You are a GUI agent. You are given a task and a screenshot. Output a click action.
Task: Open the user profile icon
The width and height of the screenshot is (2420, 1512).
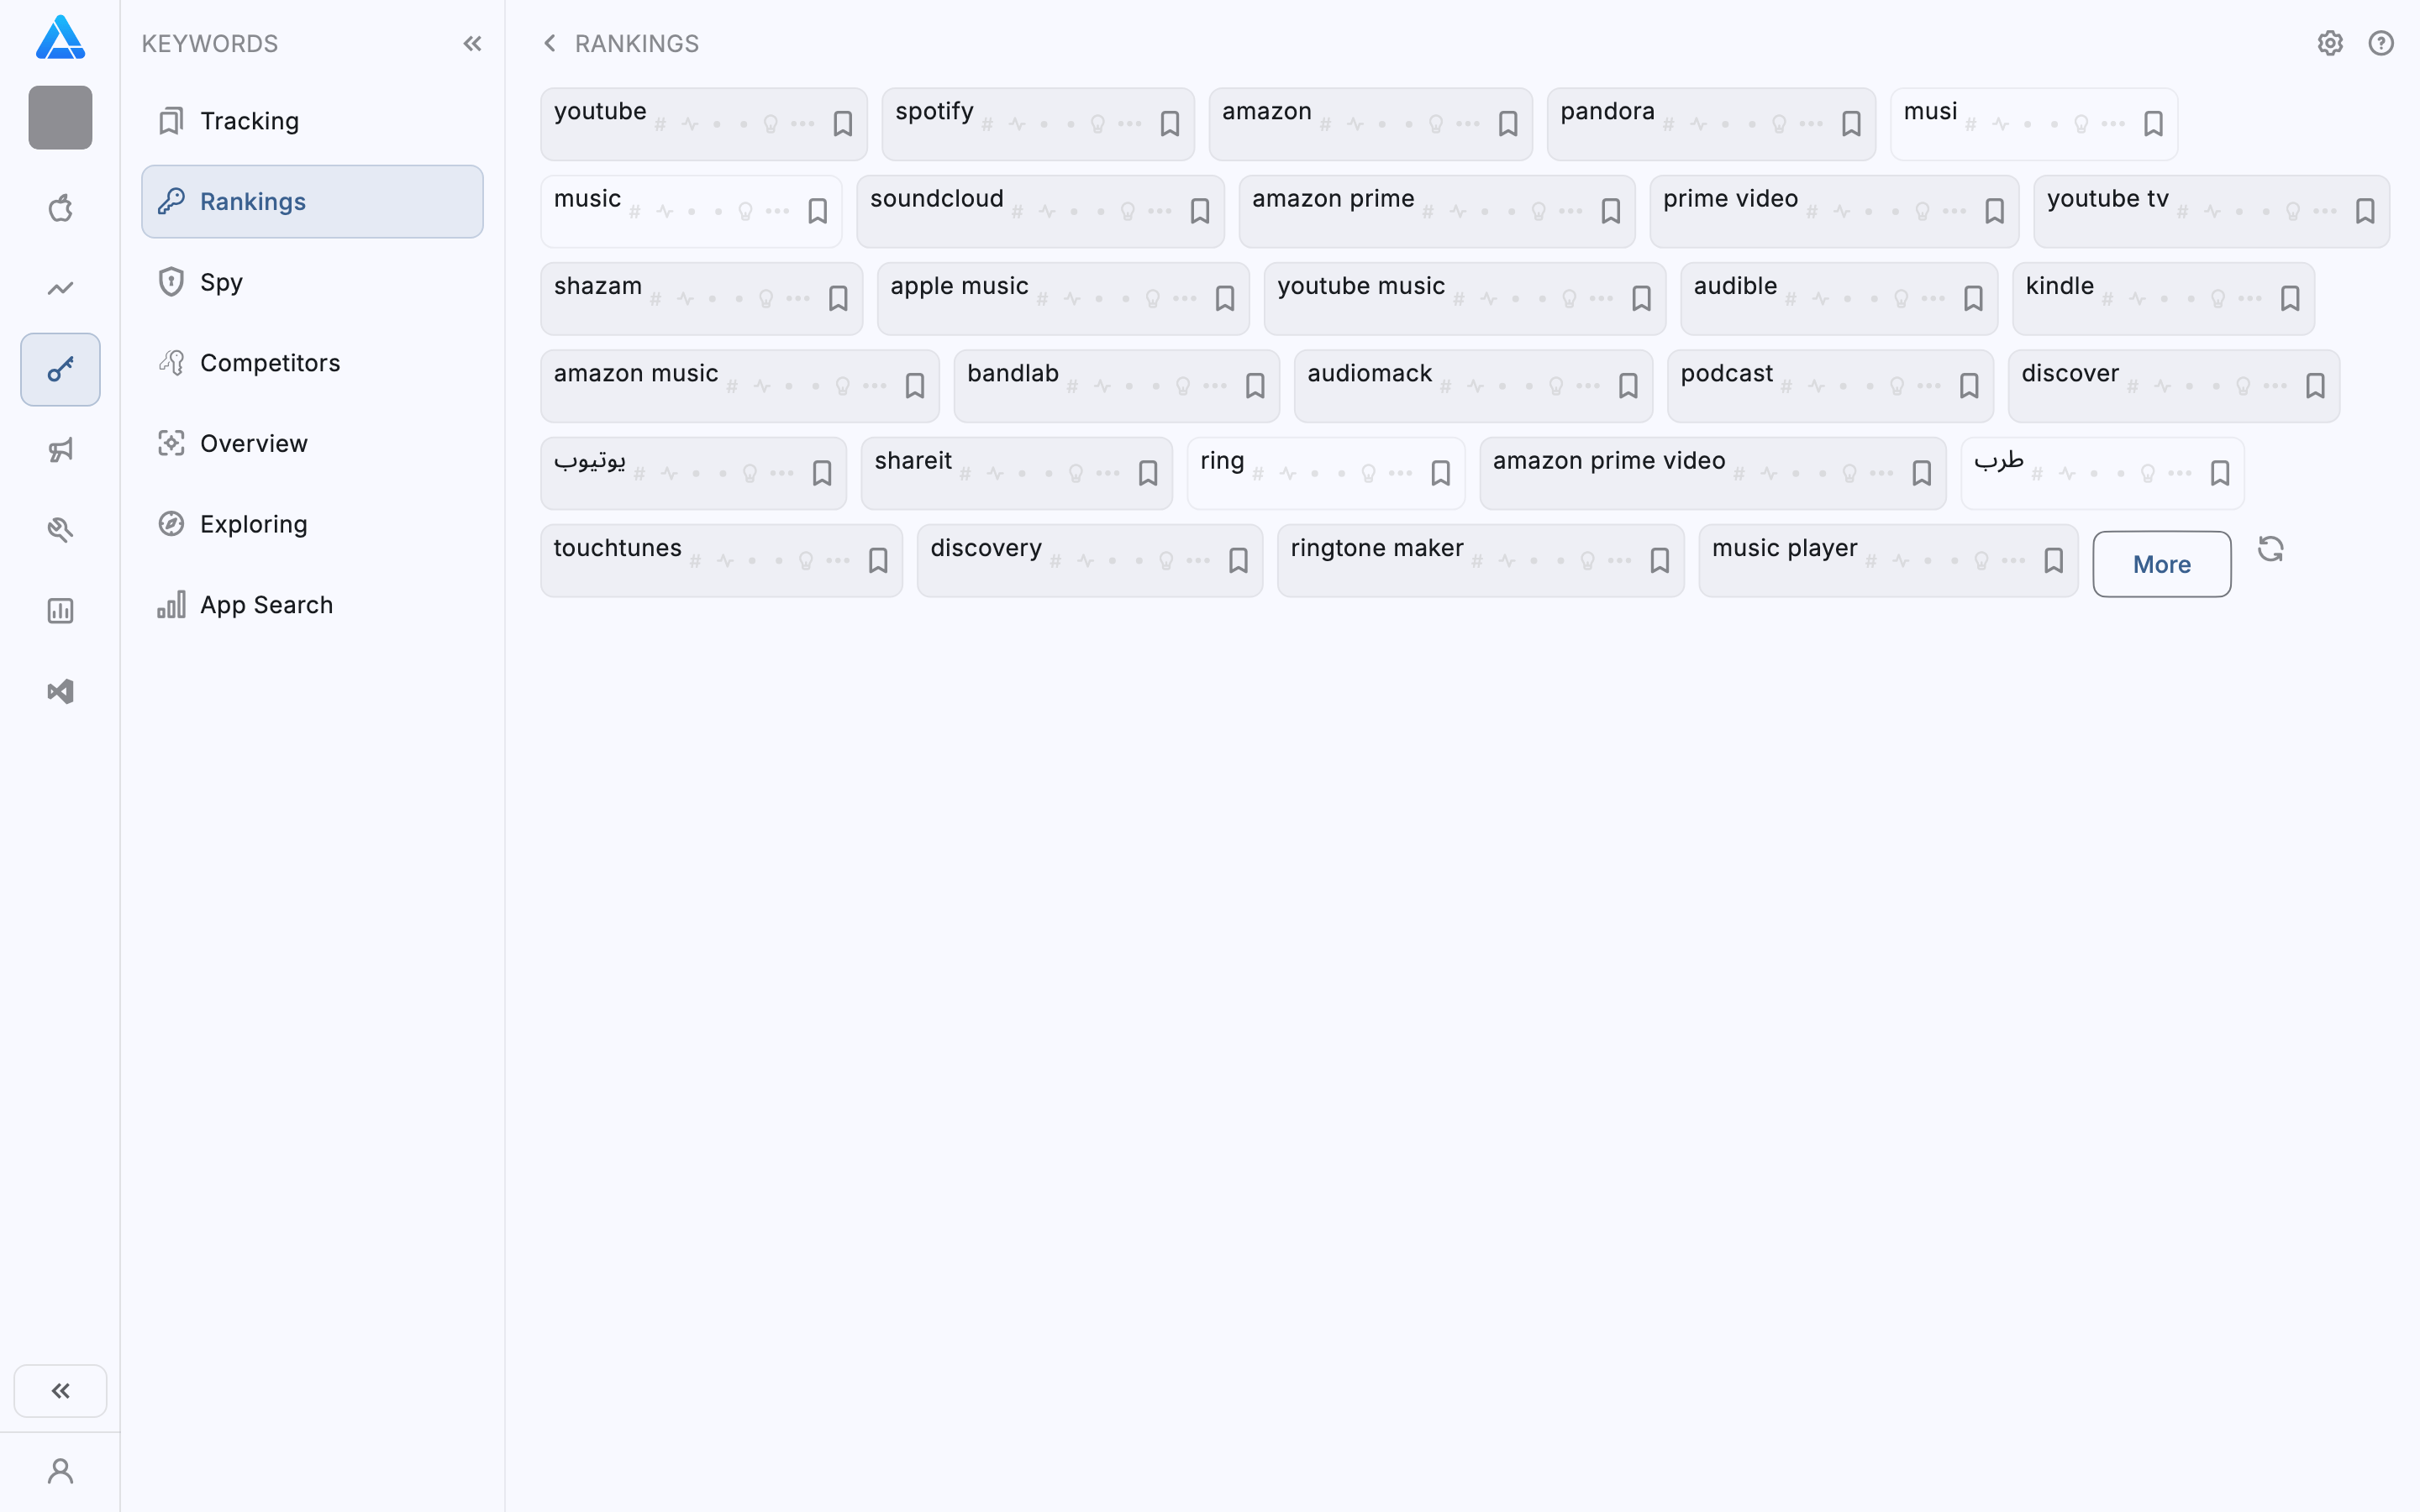pos(60,1471)
